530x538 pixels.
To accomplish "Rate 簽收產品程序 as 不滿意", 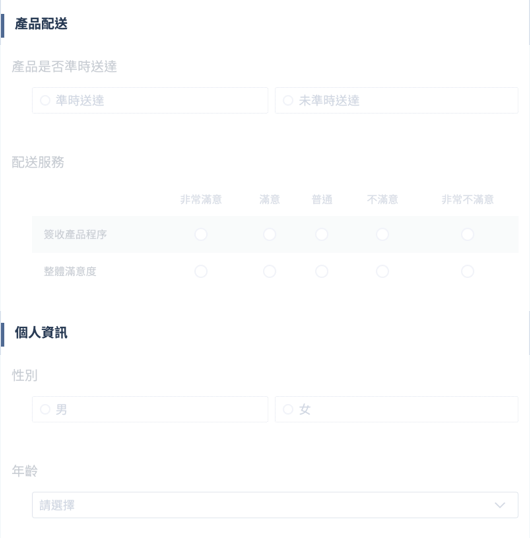I will 382,234.
